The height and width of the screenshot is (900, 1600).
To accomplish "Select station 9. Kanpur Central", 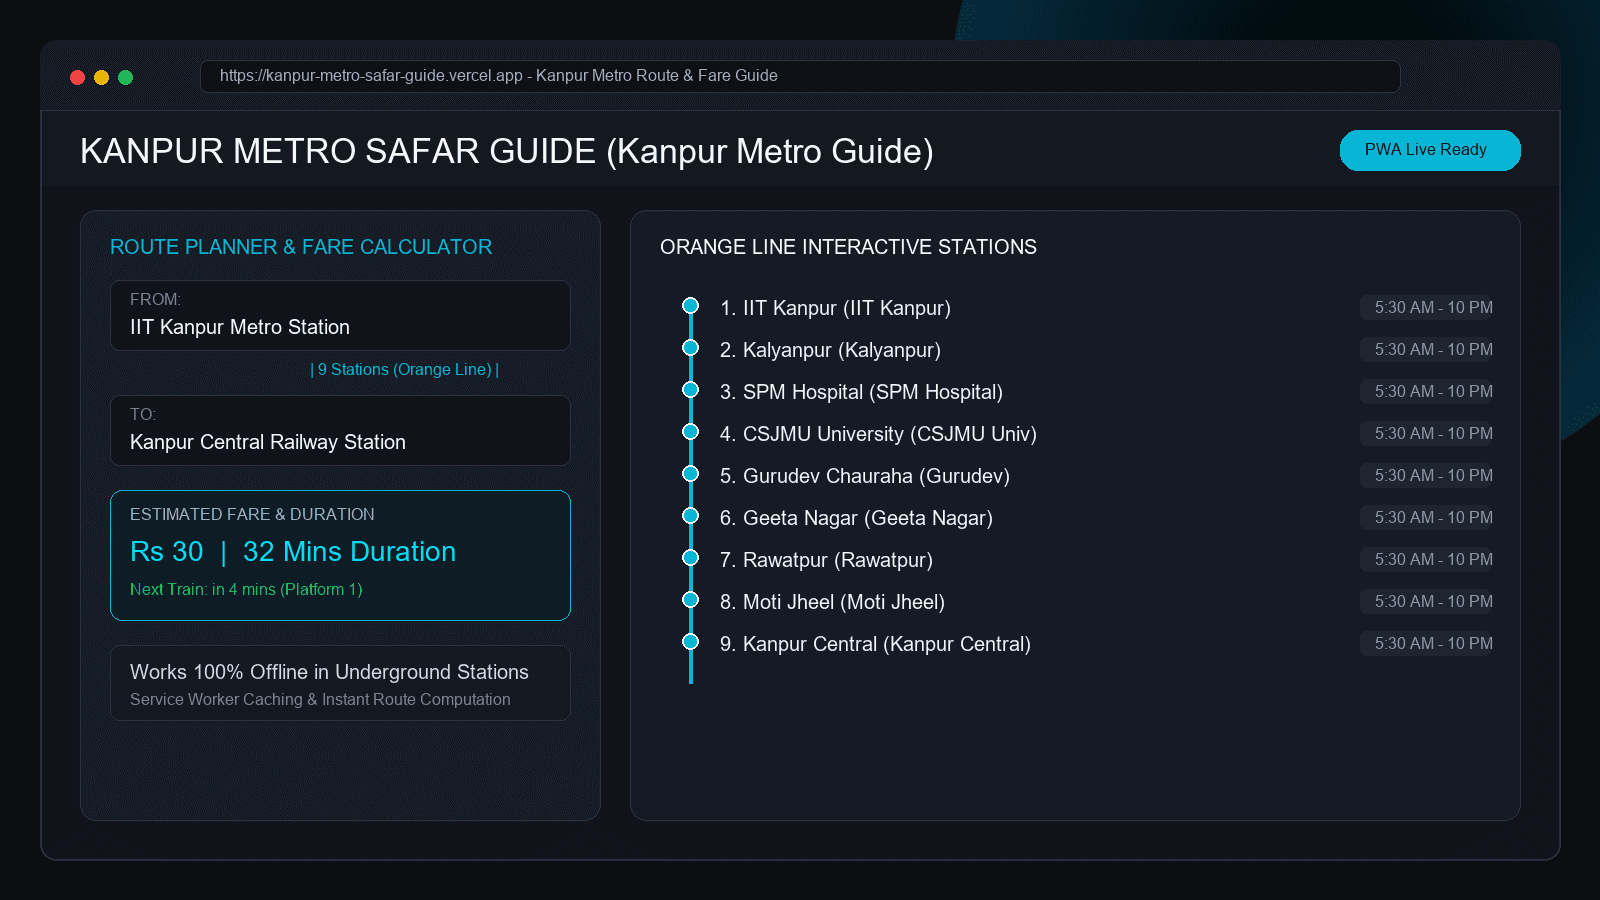I will (x=875, y=644).
